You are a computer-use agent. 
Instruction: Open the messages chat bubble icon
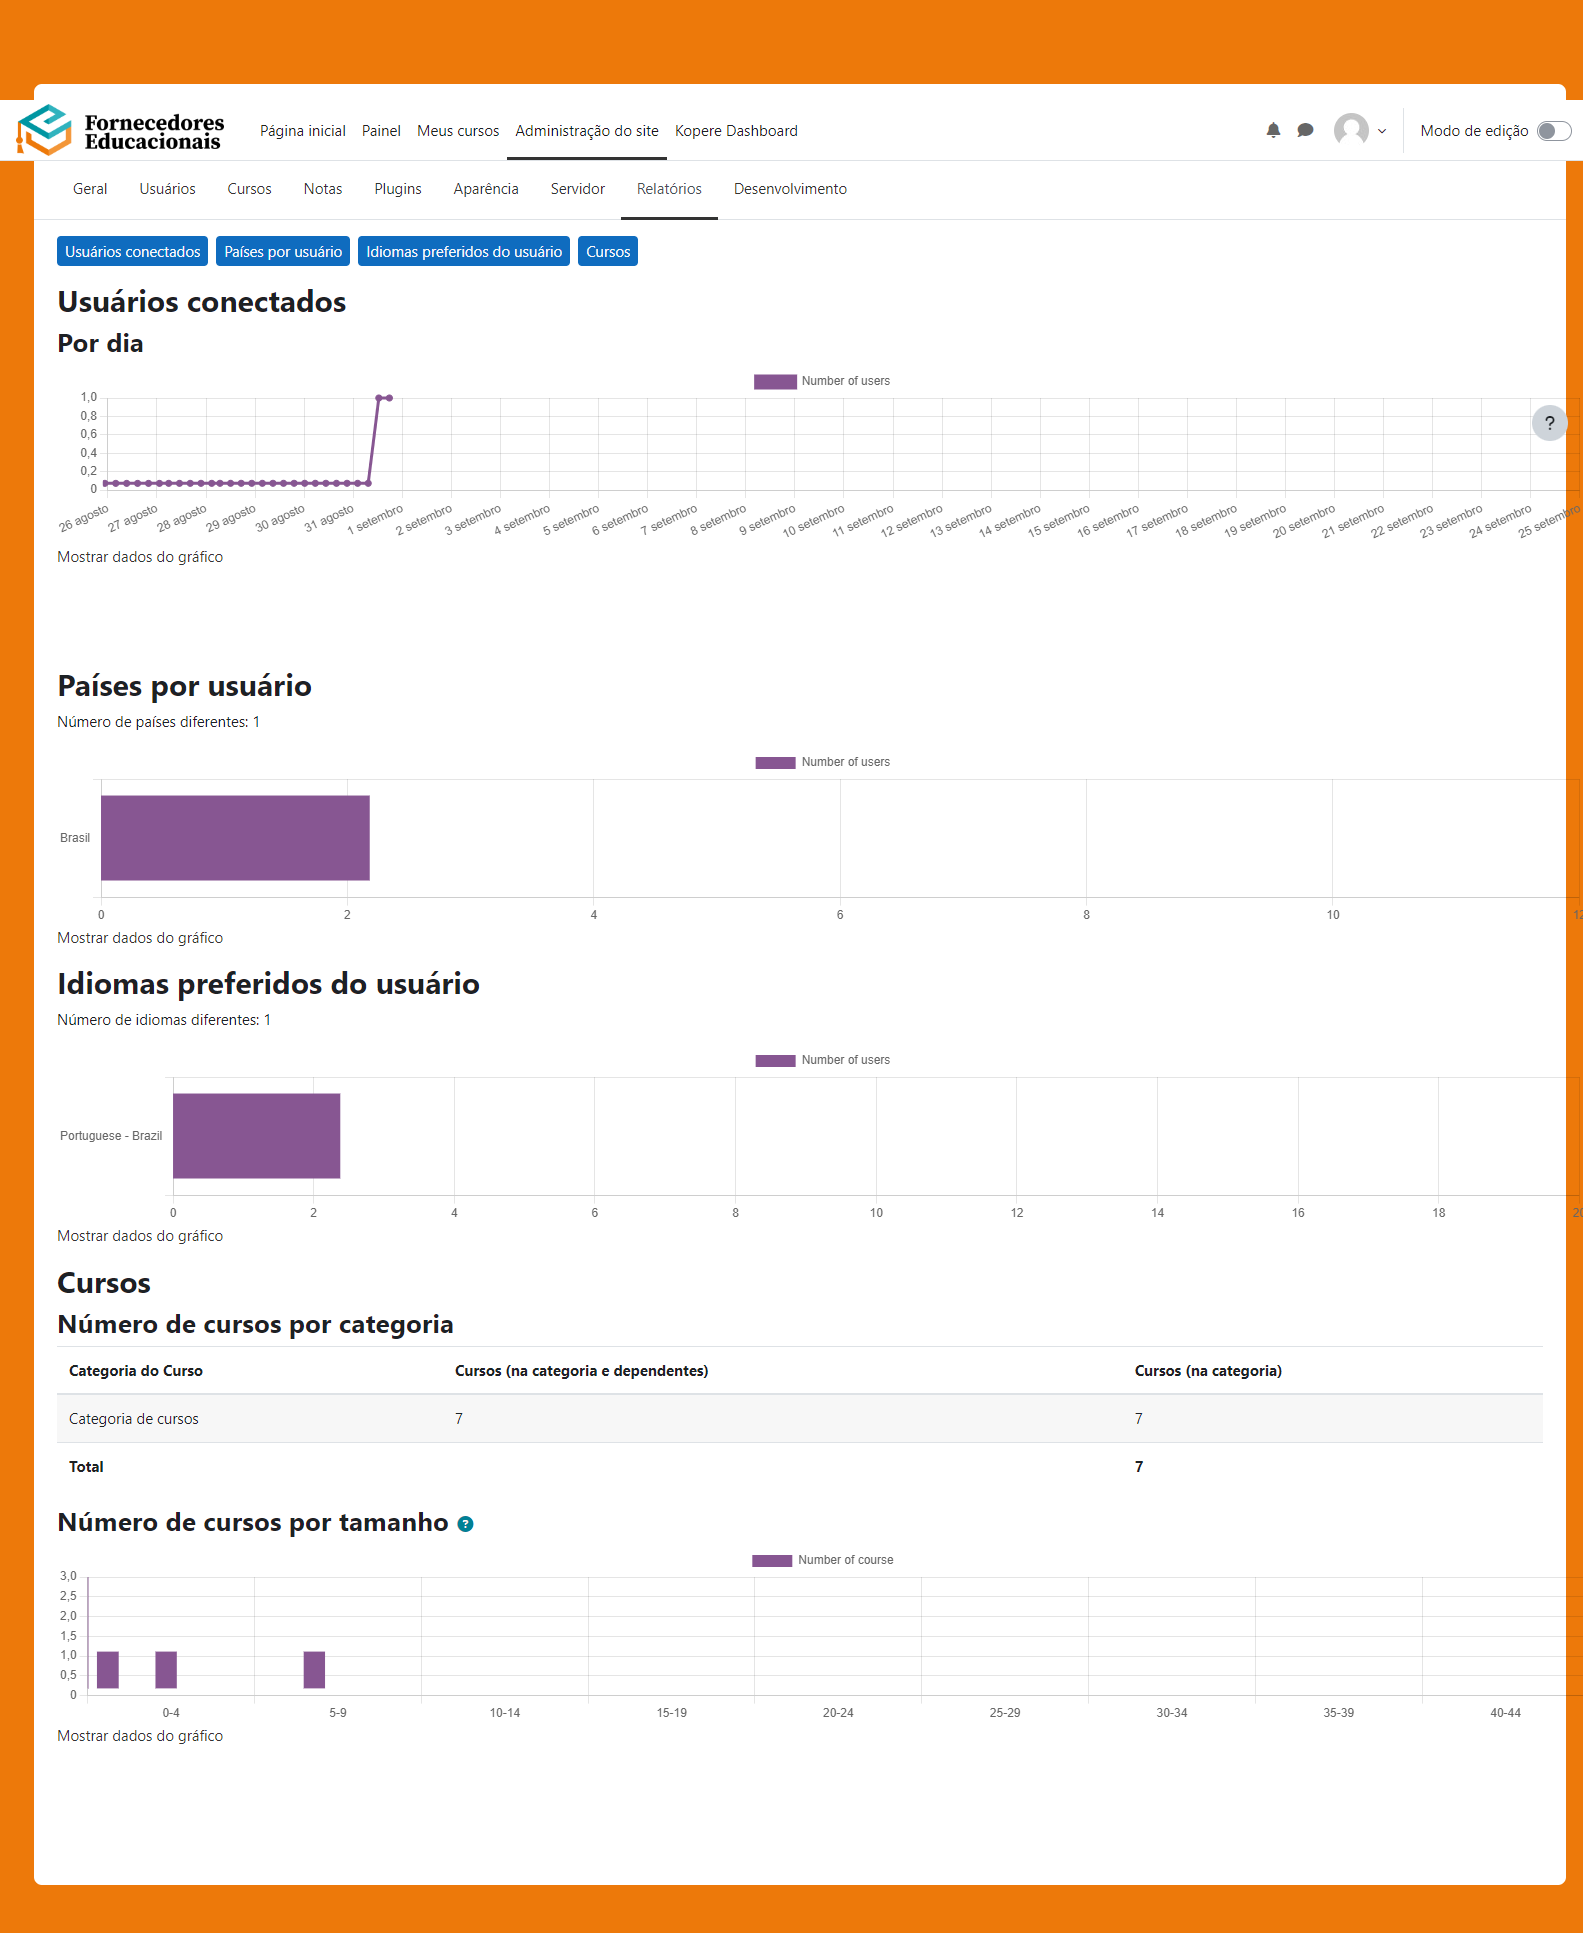coord(1305,130)
